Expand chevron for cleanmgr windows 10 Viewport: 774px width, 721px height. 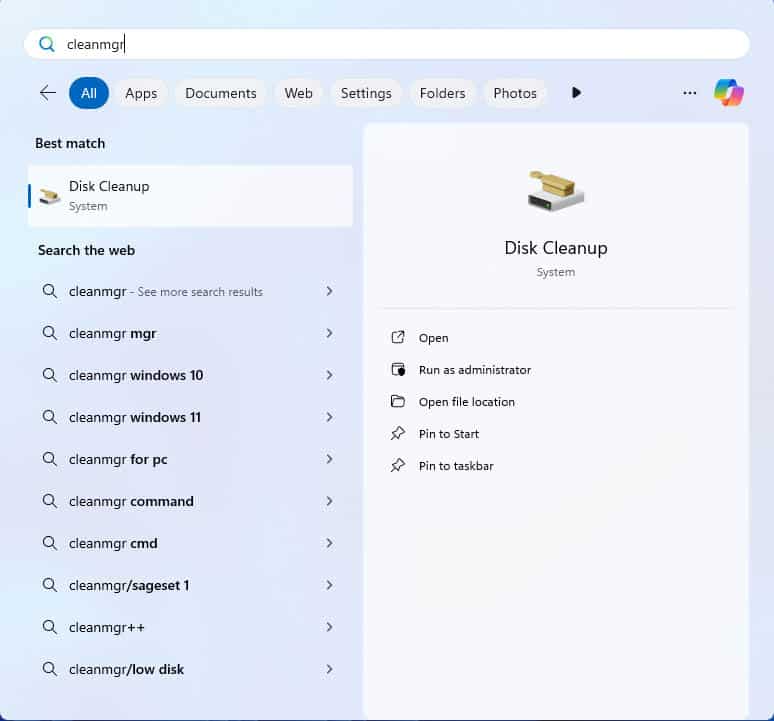329,375
